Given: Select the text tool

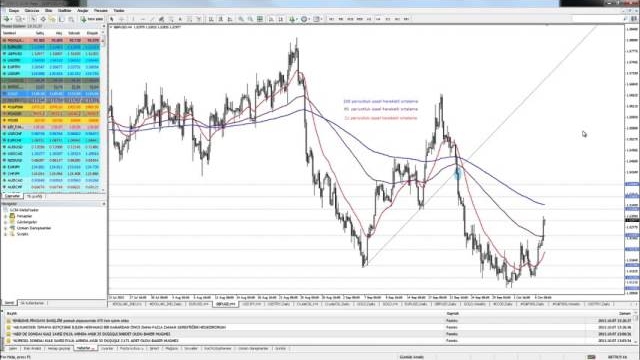Looking at the screenshot, I should click(x=180, y=19).
